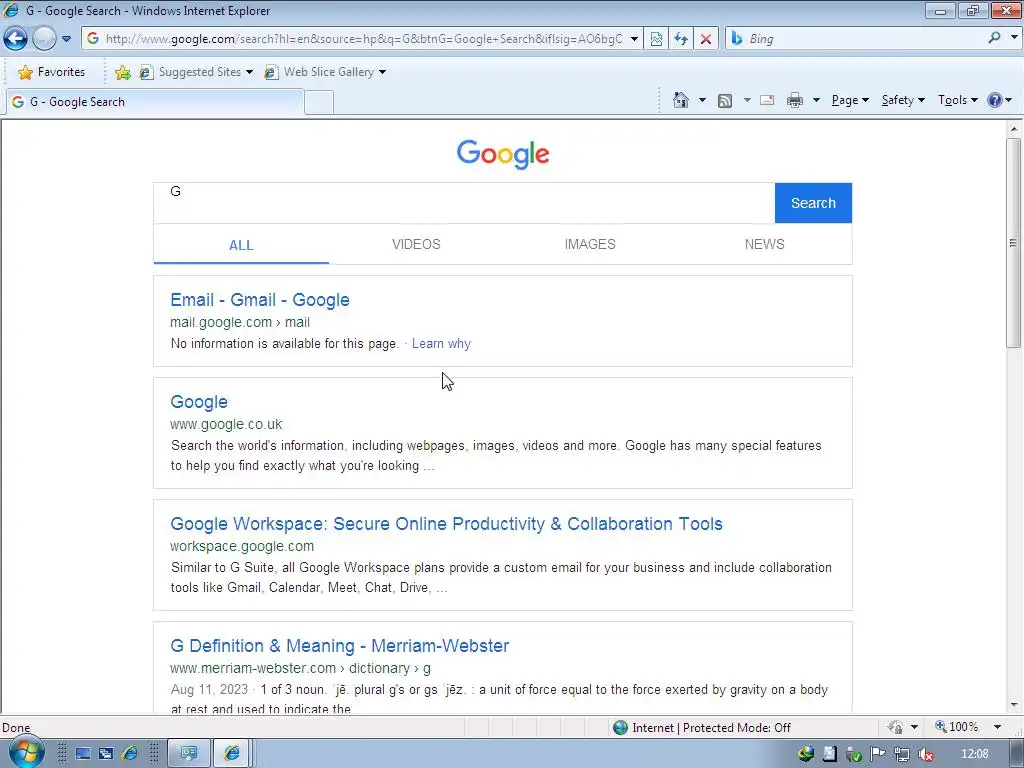Expand the Print options dropdown arrow
The image size is (1024, 768).
816,100
